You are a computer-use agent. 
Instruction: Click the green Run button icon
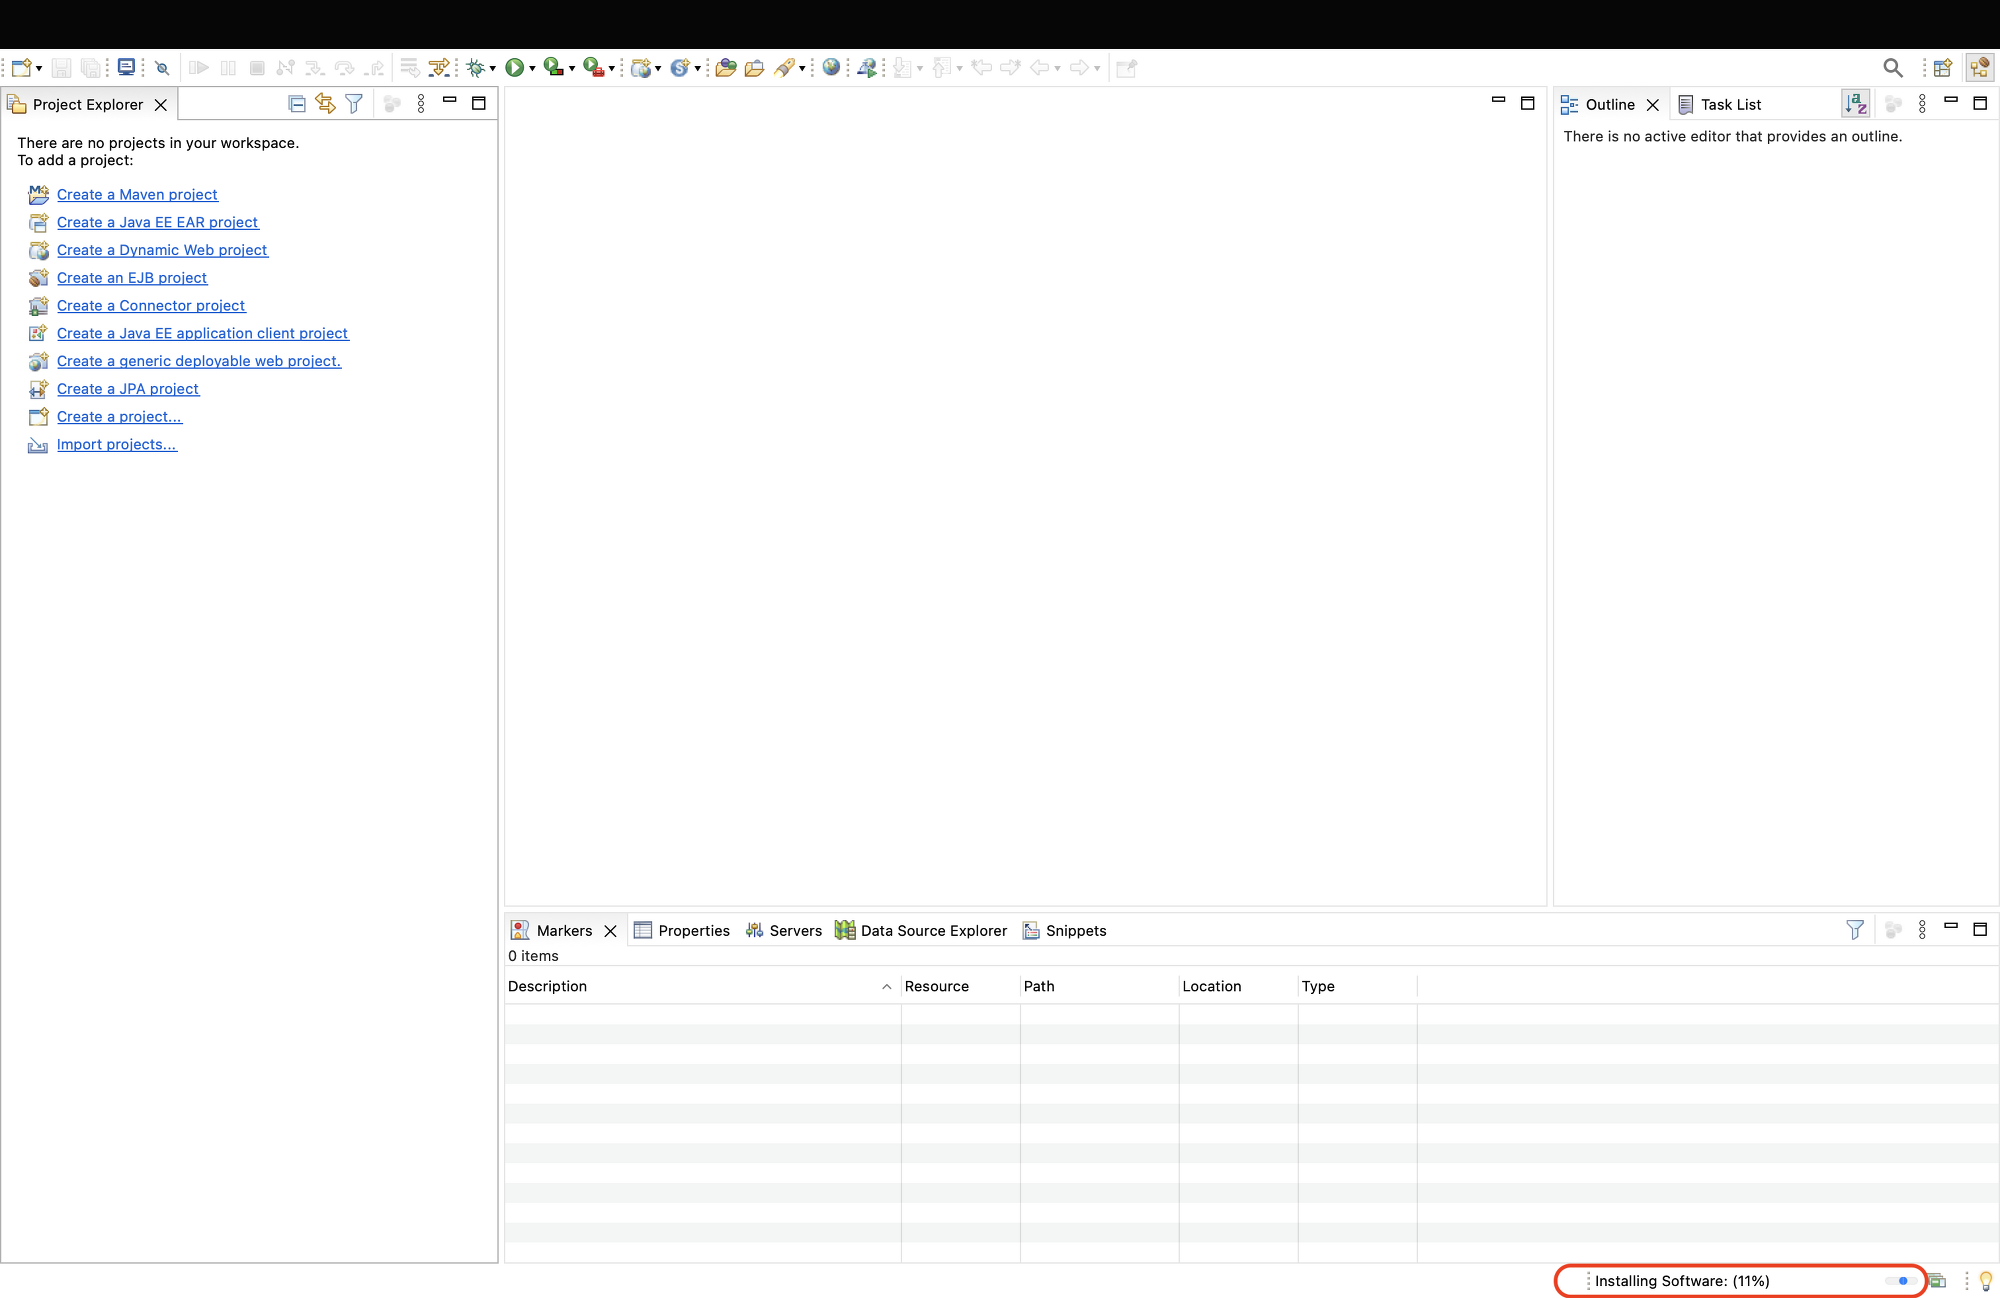[x=514, y=68]
